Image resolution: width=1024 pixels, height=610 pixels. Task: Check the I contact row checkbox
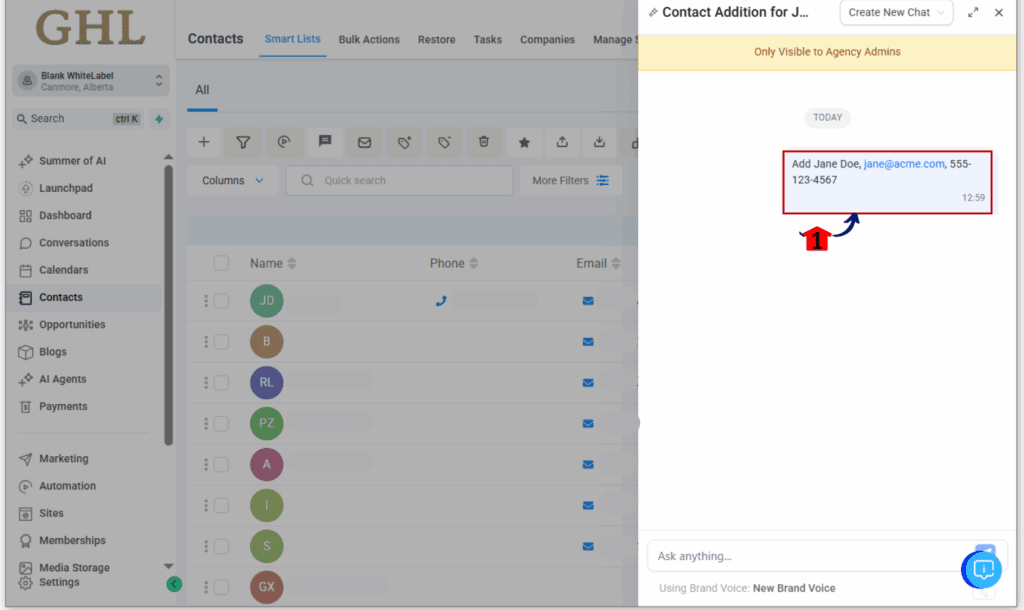pyautogui.click(x=221, y=505)
